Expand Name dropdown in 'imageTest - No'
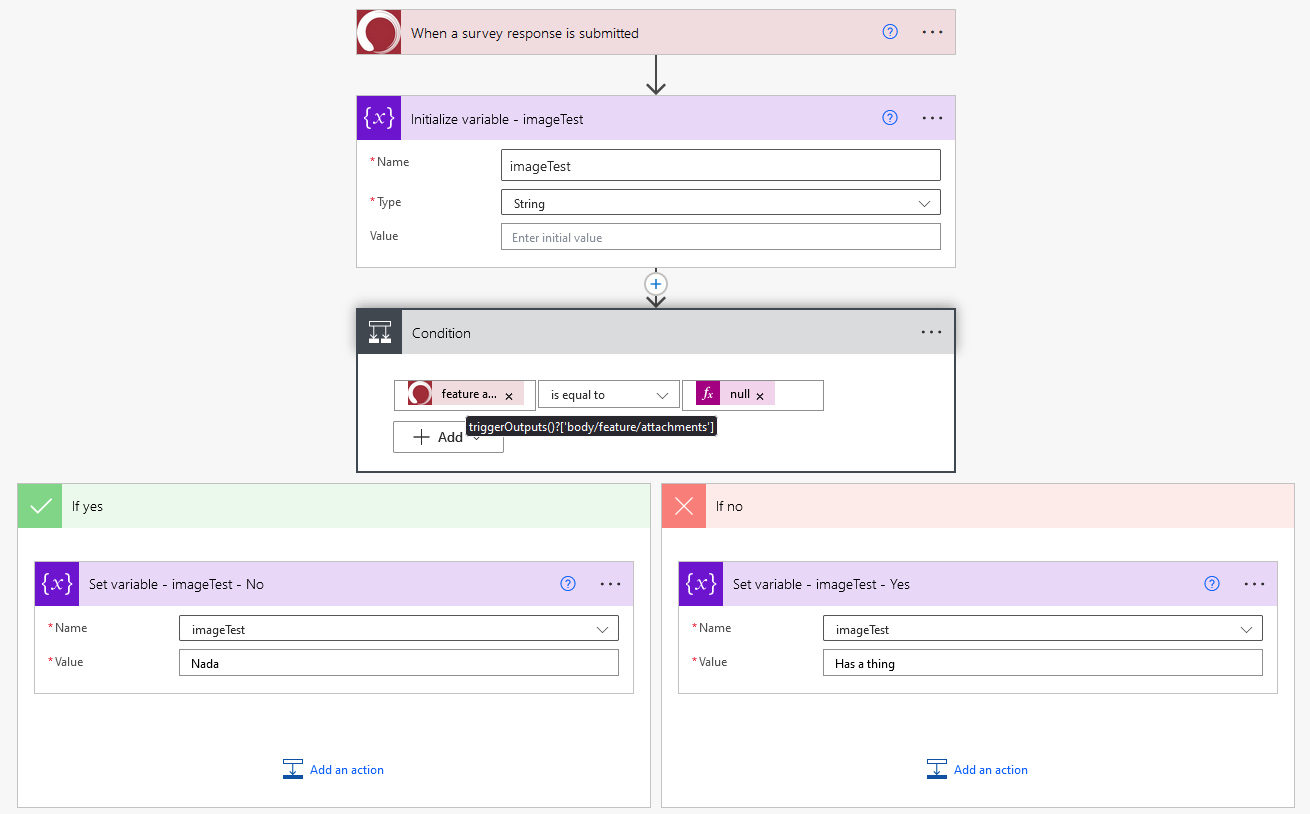Viewport: 1310px width, 814px height. (x=398, y=629)
